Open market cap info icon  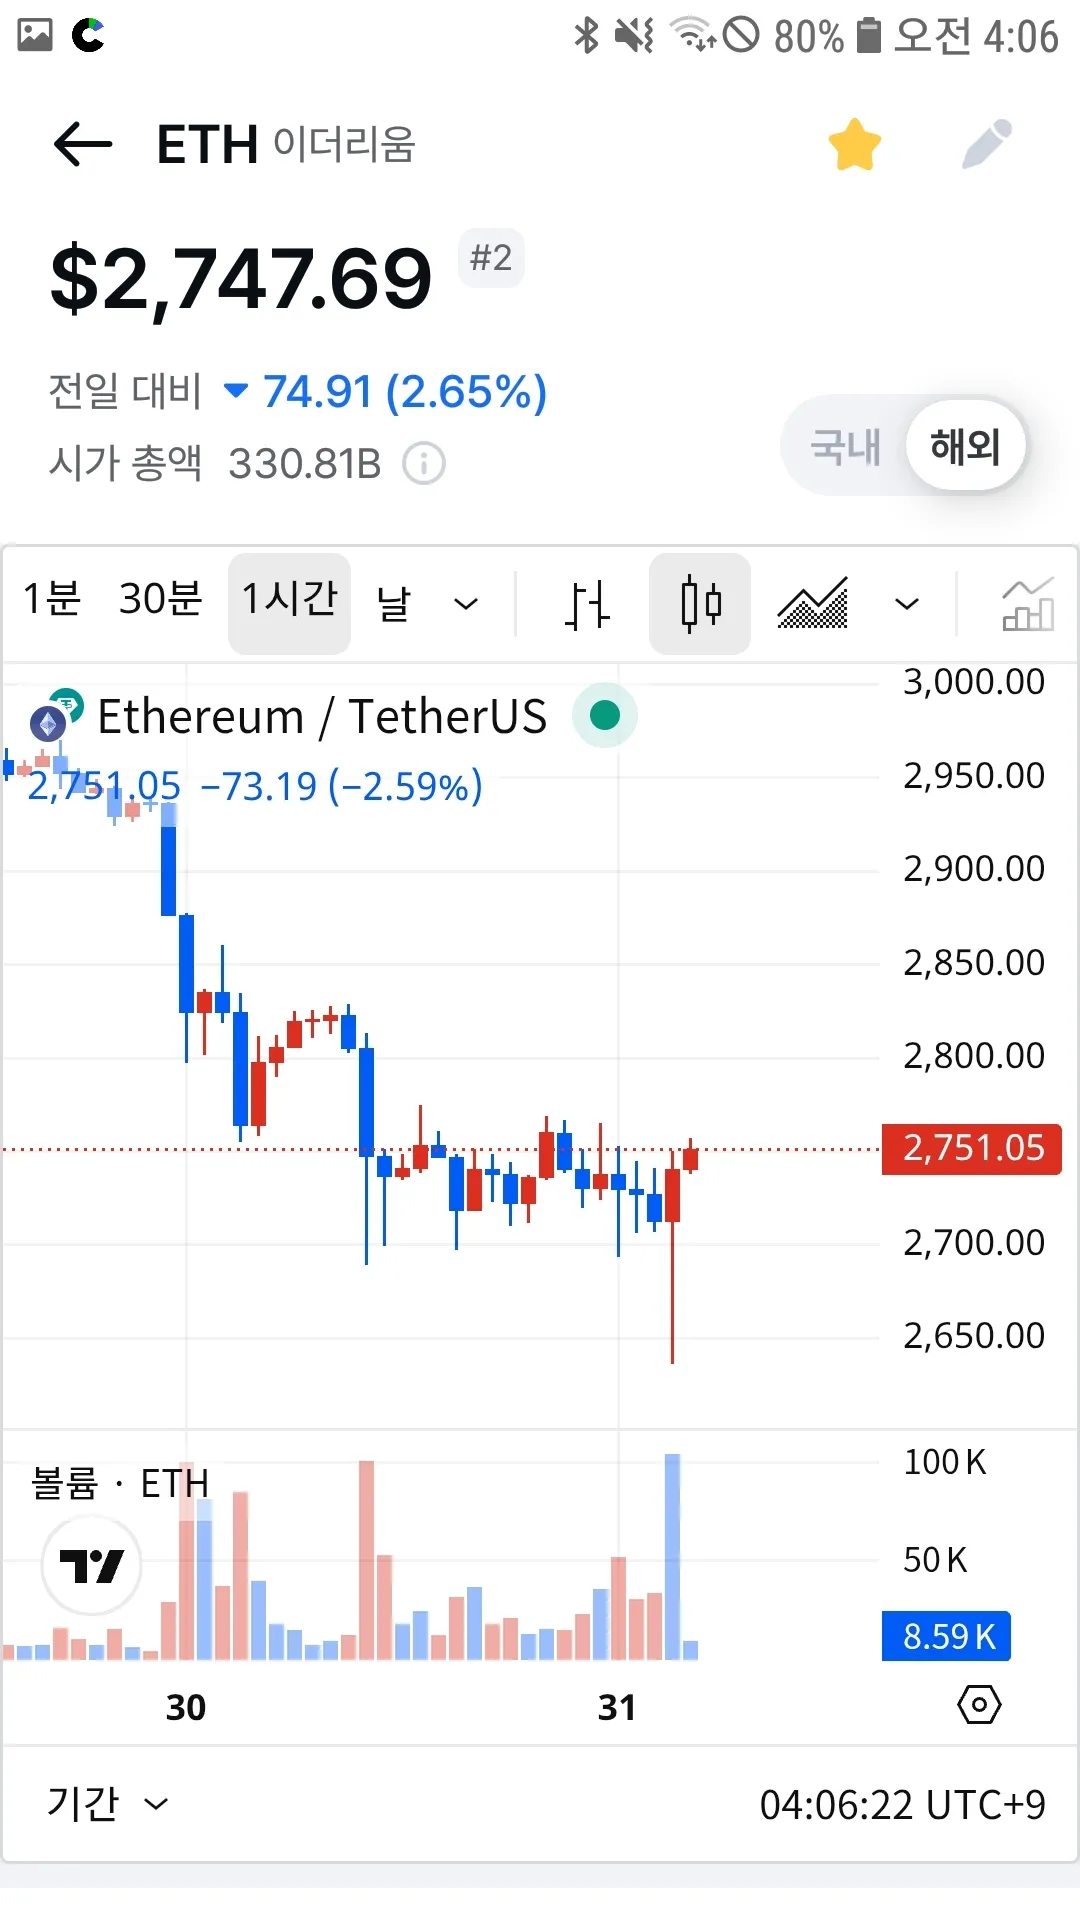click(x=424, y=464)
